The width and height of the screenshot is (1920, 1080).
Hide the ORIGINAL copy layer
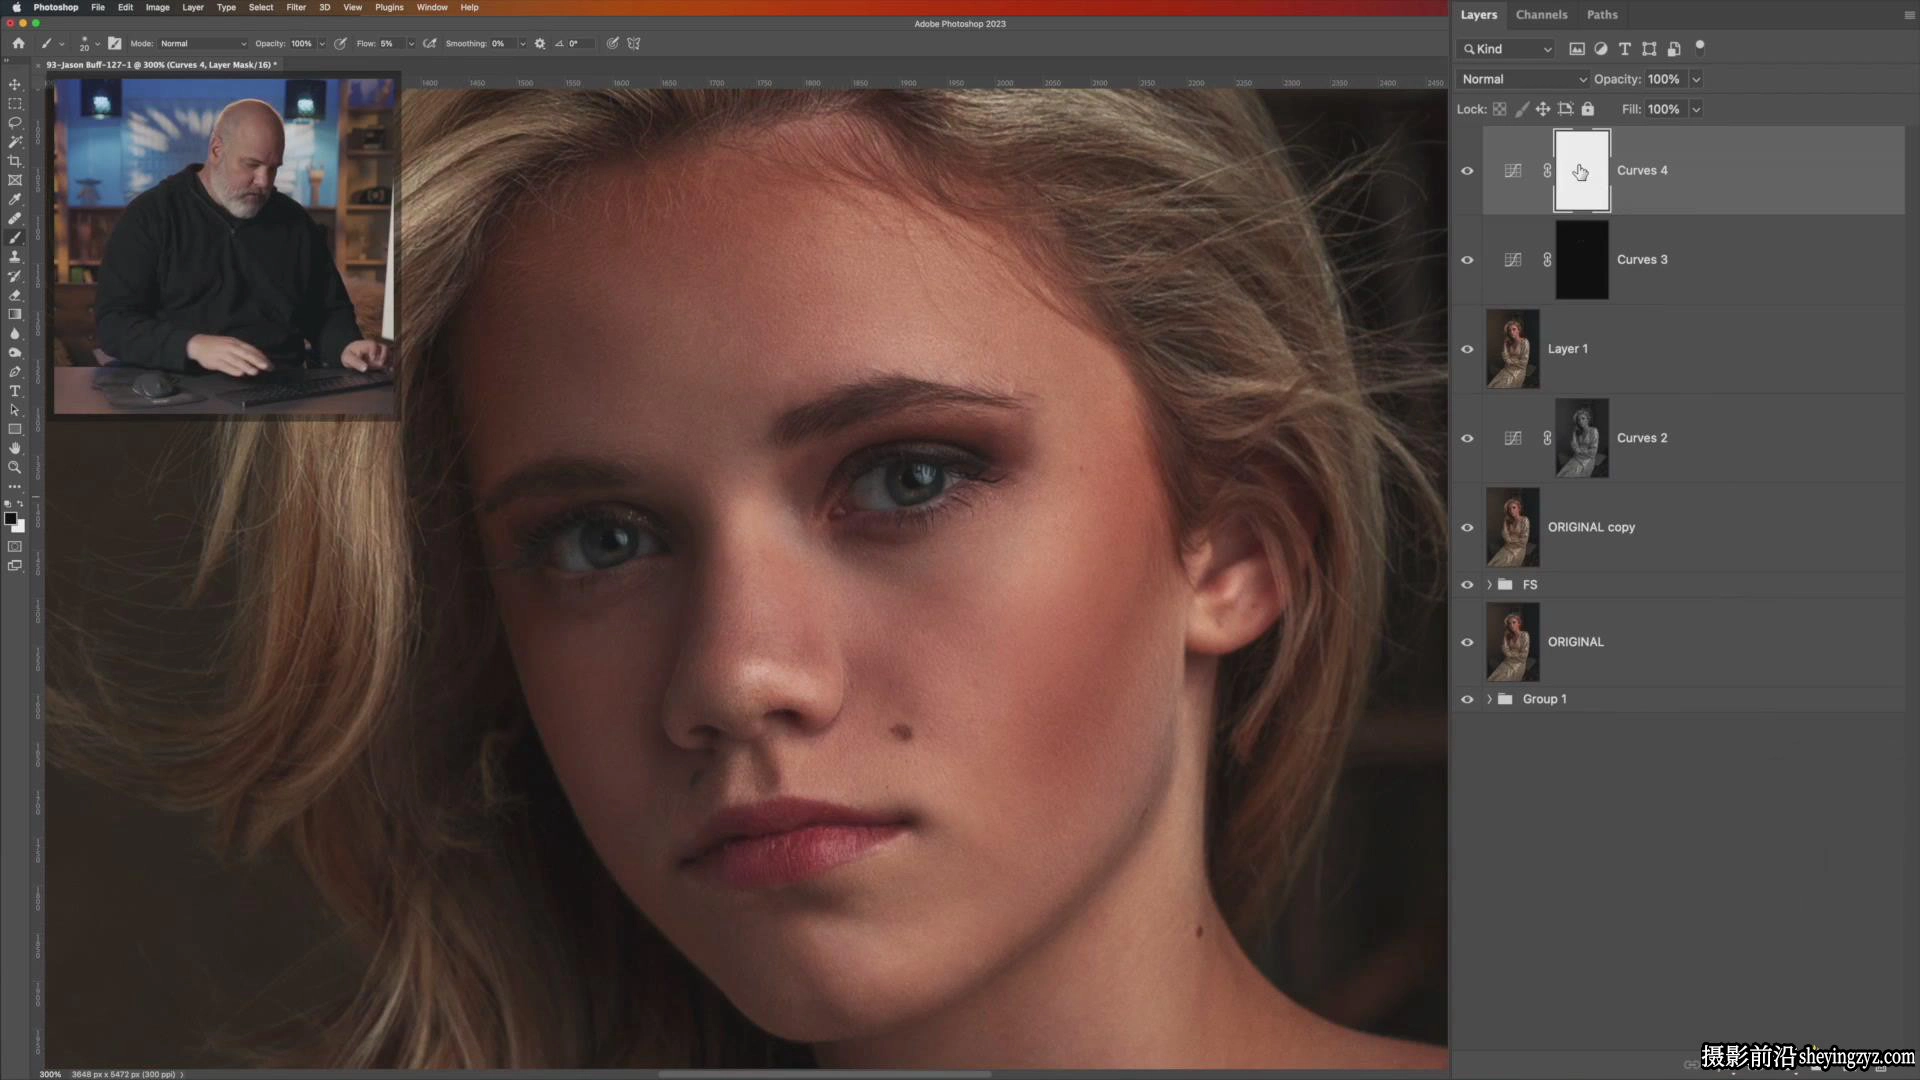pyautogui.click(x=1467, y=528)
